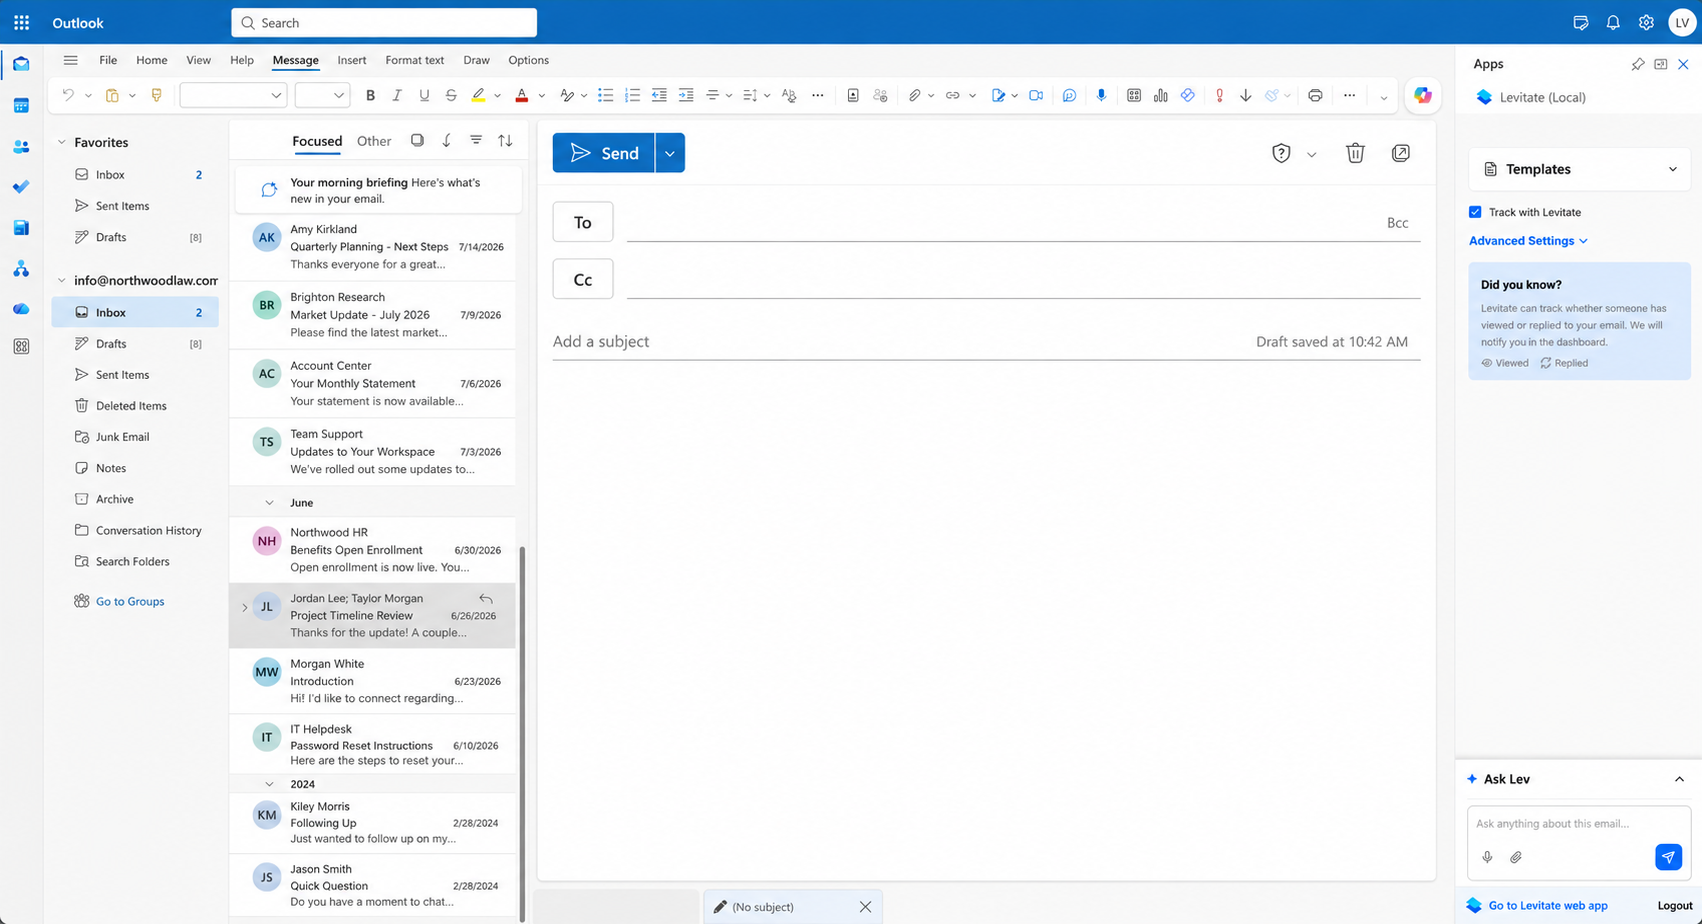Insert a bulleted list
The image size is (1702, 924).
(605, 96)
